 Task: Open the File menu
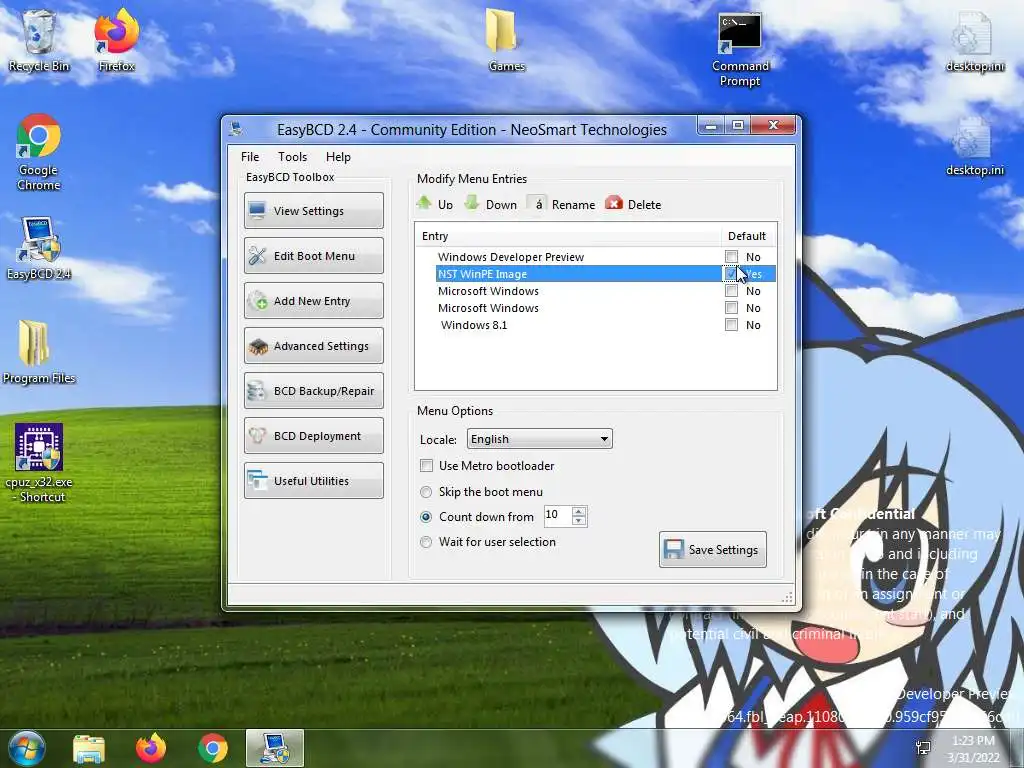[249, 157]
